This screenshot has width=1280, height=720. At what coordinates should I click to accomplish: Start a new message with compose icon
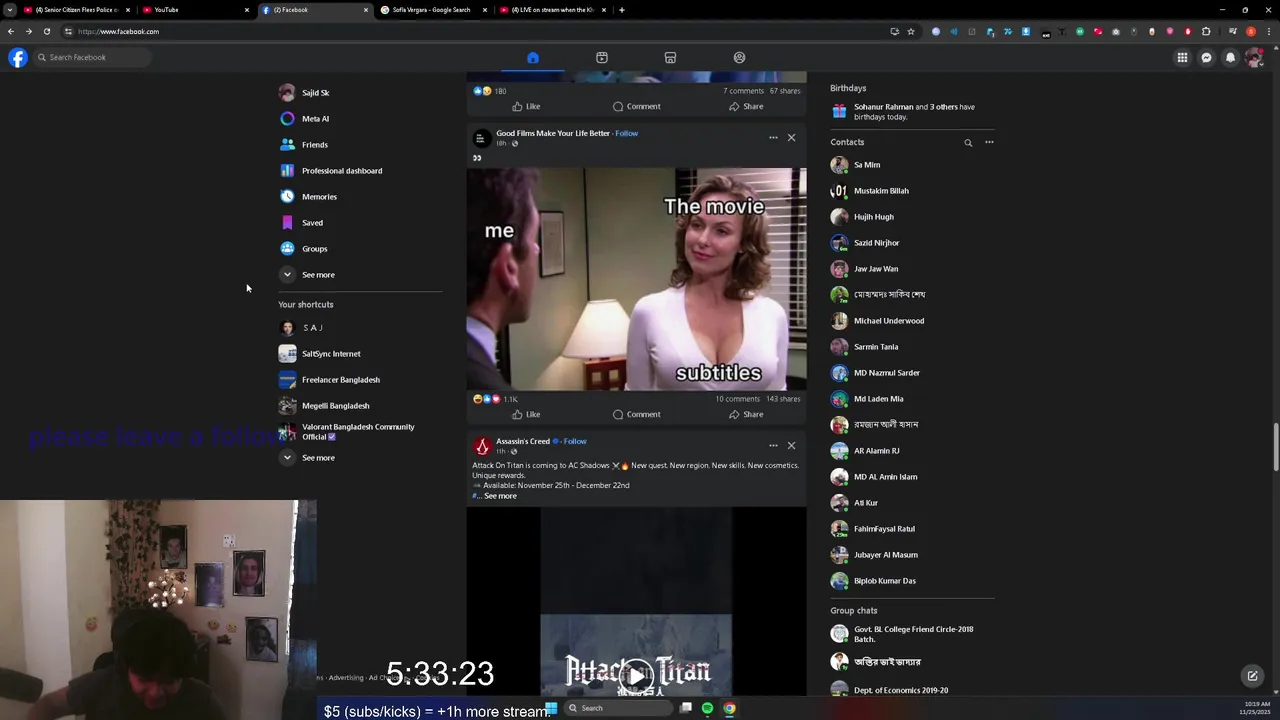tap(1252, 676)
